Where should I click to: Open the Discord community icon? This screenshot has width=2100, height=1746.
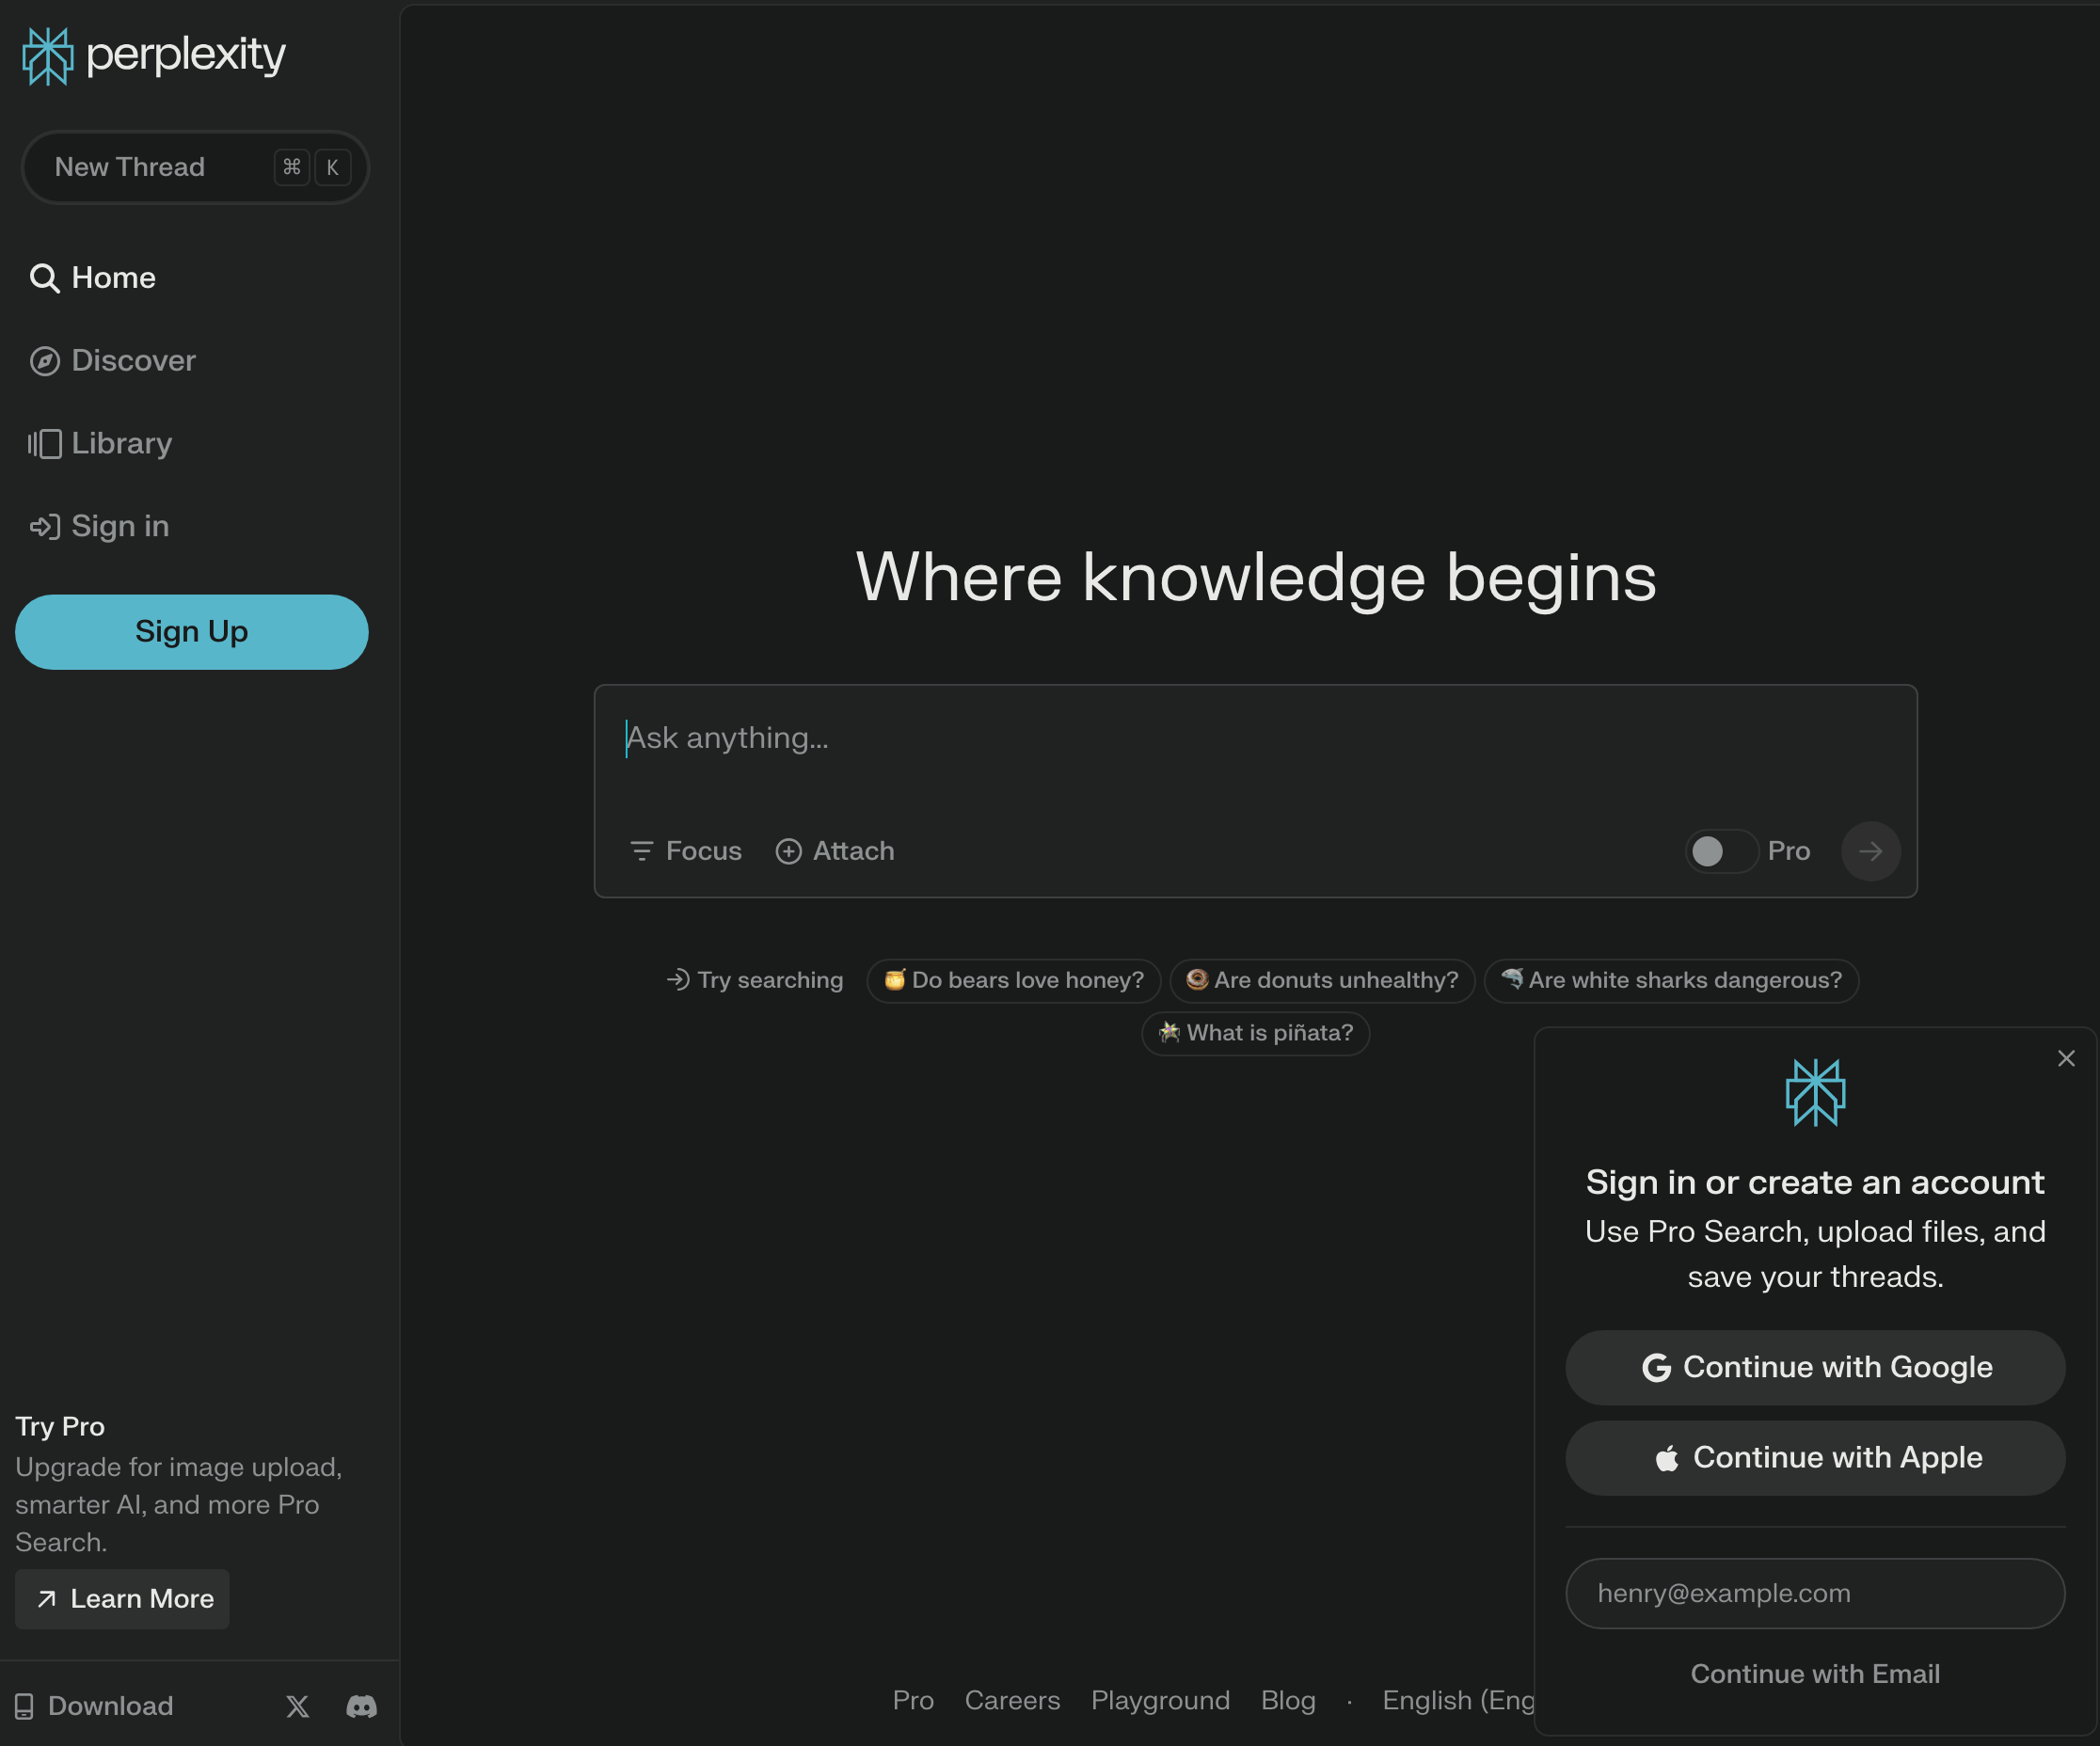point(362,1706)
